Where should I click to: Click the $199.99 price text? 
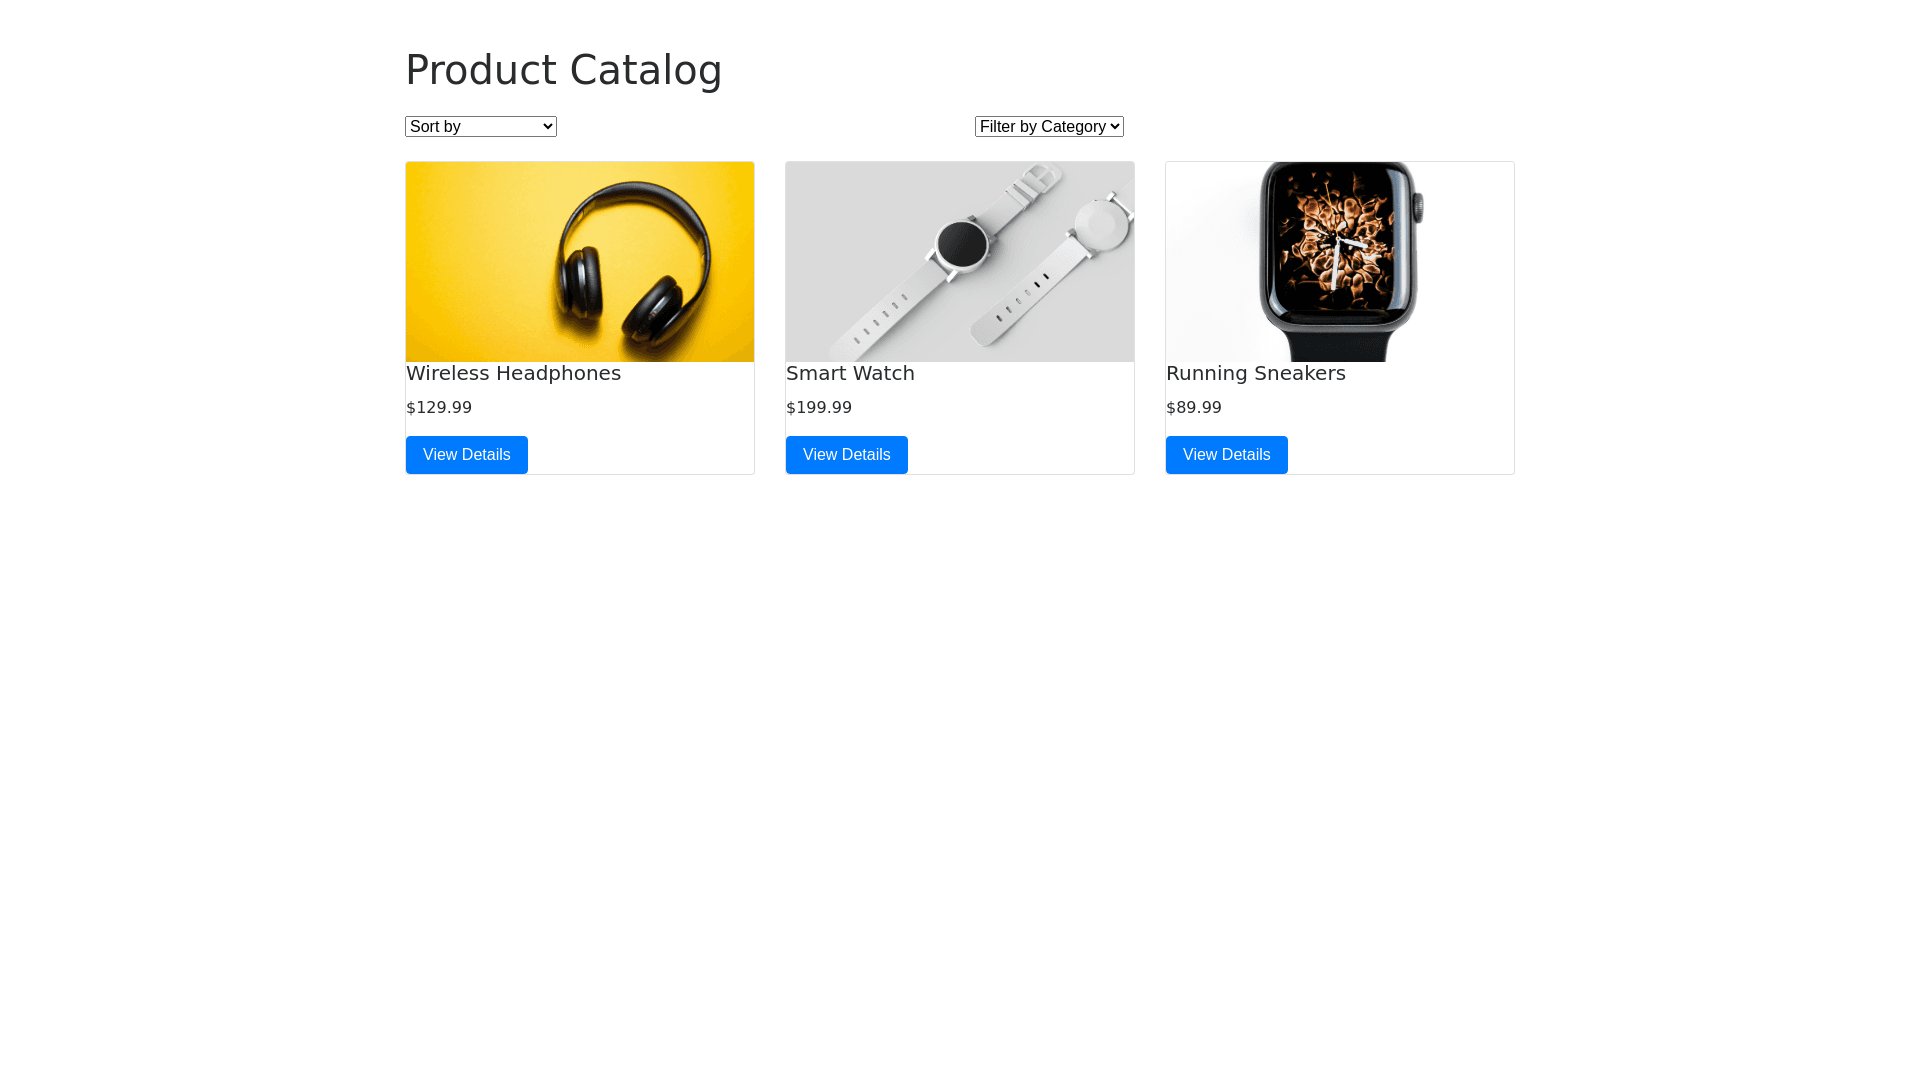click(819, 408)
